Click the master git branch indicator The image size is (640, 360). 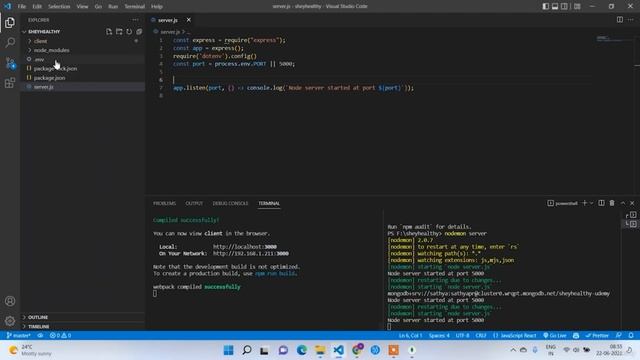click(x=19, y=336)
